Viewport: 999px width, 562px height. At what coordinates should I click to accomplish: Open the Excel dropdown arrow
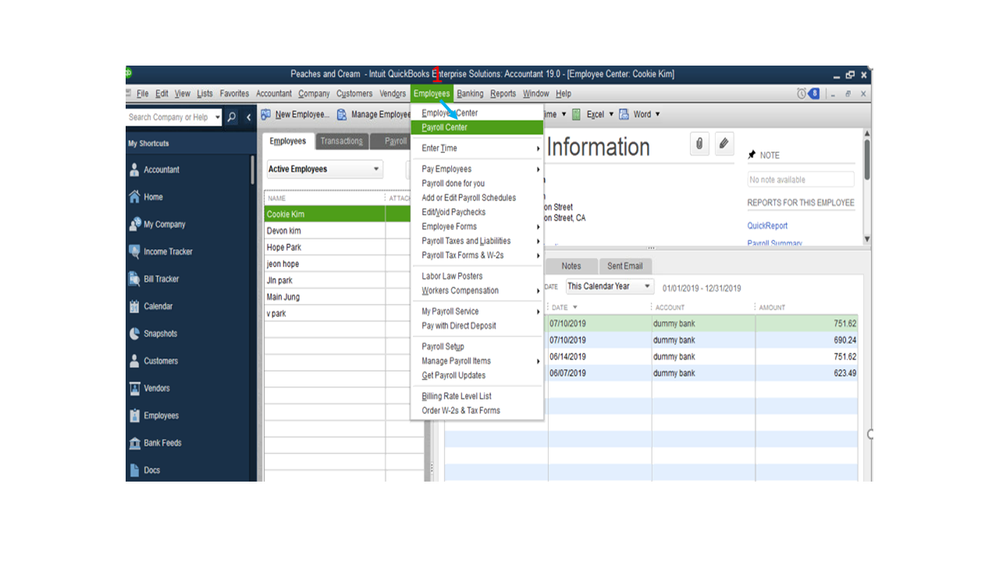tap(611, 115)
